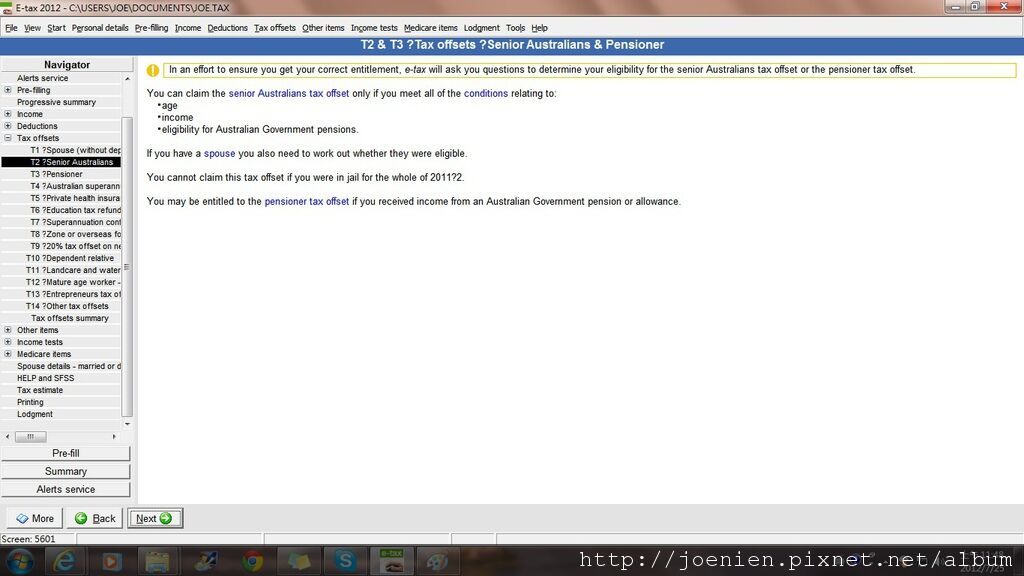Open the Help menu

point(539,28)
